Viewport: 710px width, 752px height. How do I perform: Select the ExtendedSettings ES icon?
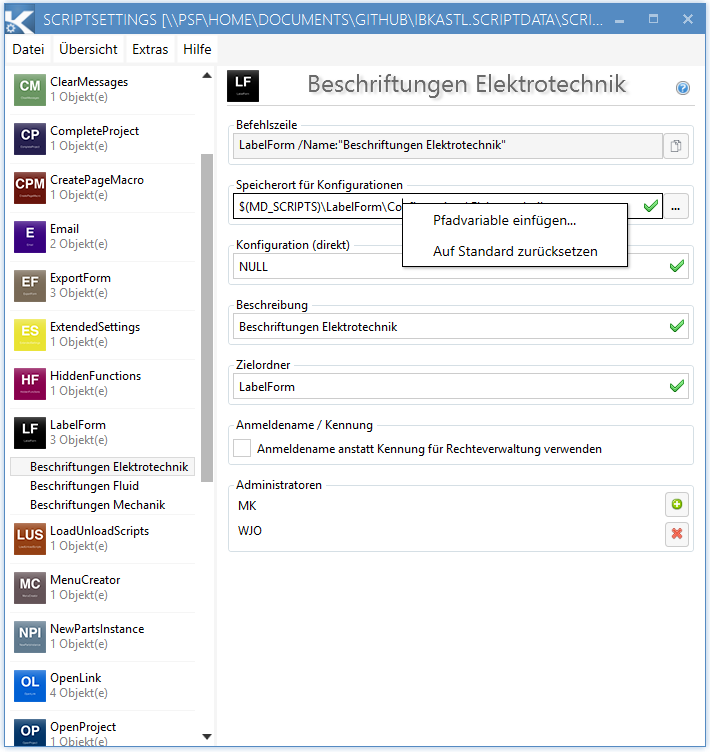click(x=30, y=335)
